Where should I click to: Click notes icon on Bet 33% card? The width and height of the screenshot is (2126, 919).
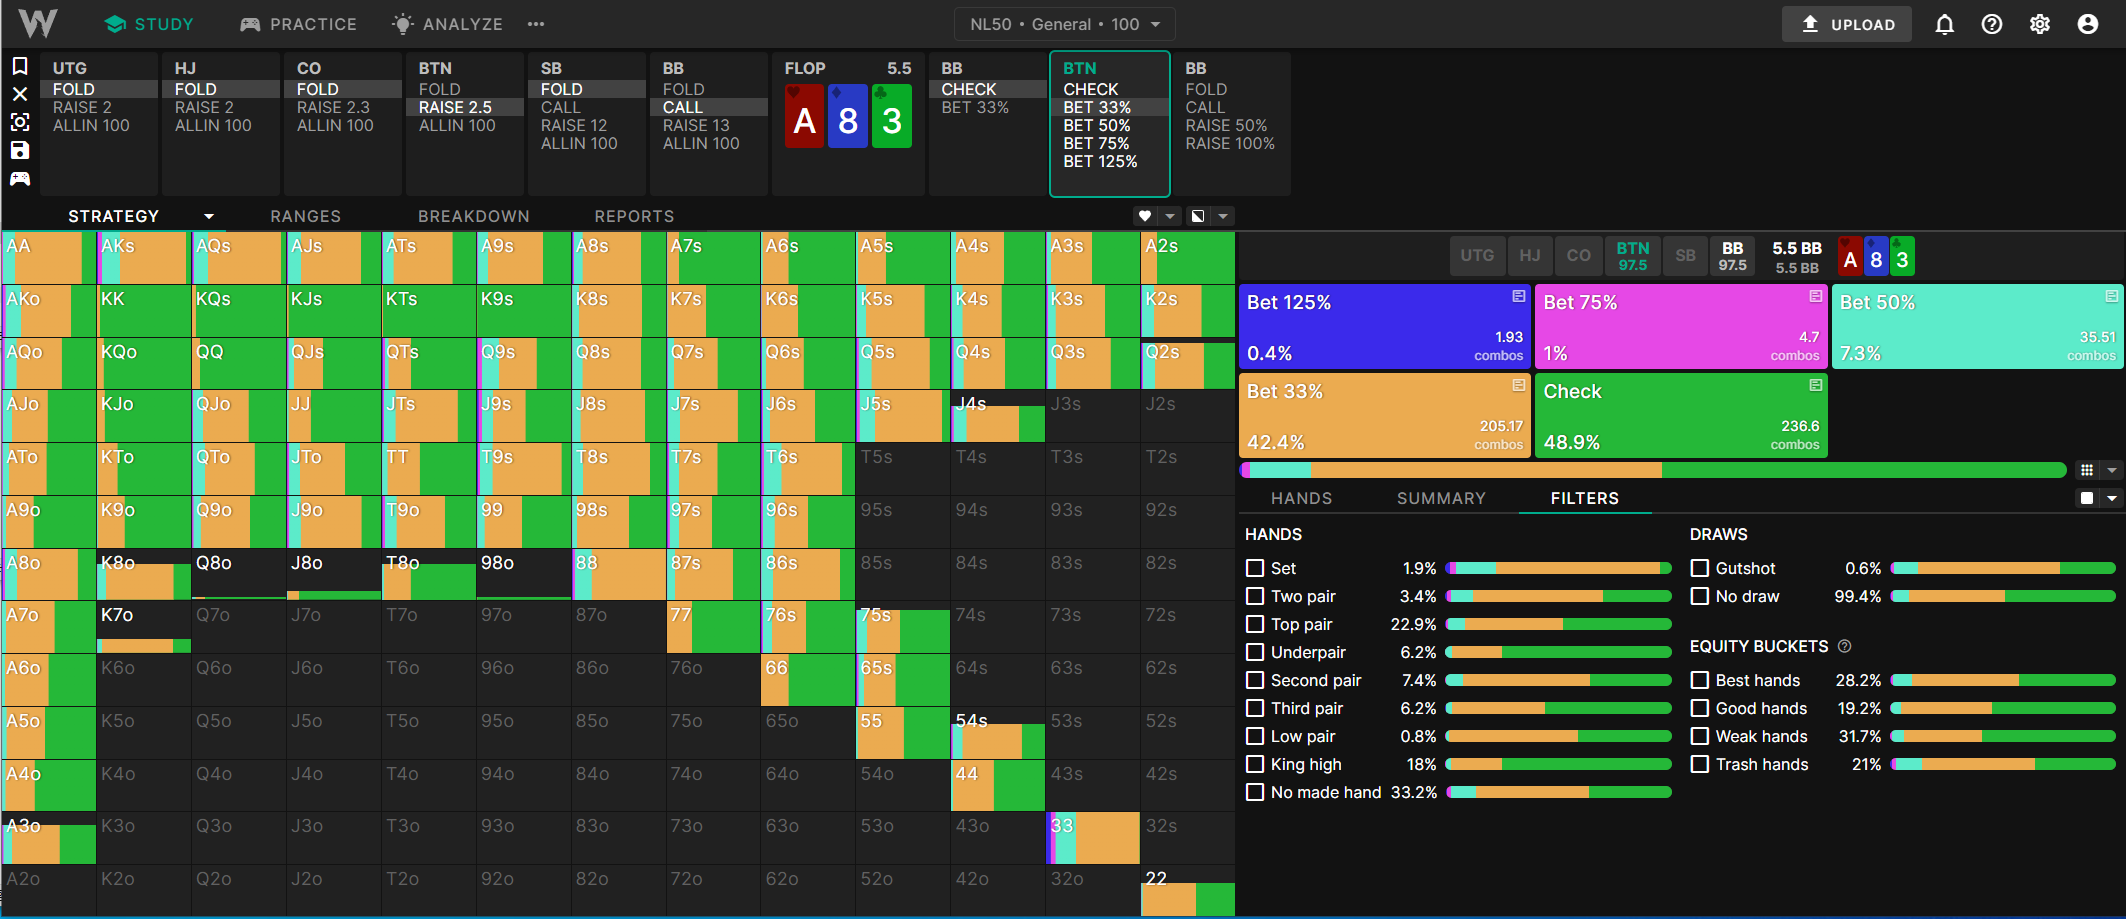[x=1518, y=385]
